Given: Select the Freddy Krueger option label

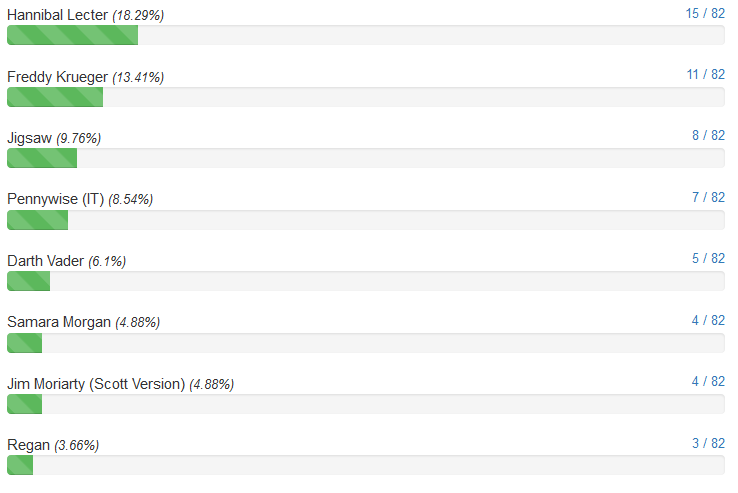Looking at the screenshot, I should 57,77.
